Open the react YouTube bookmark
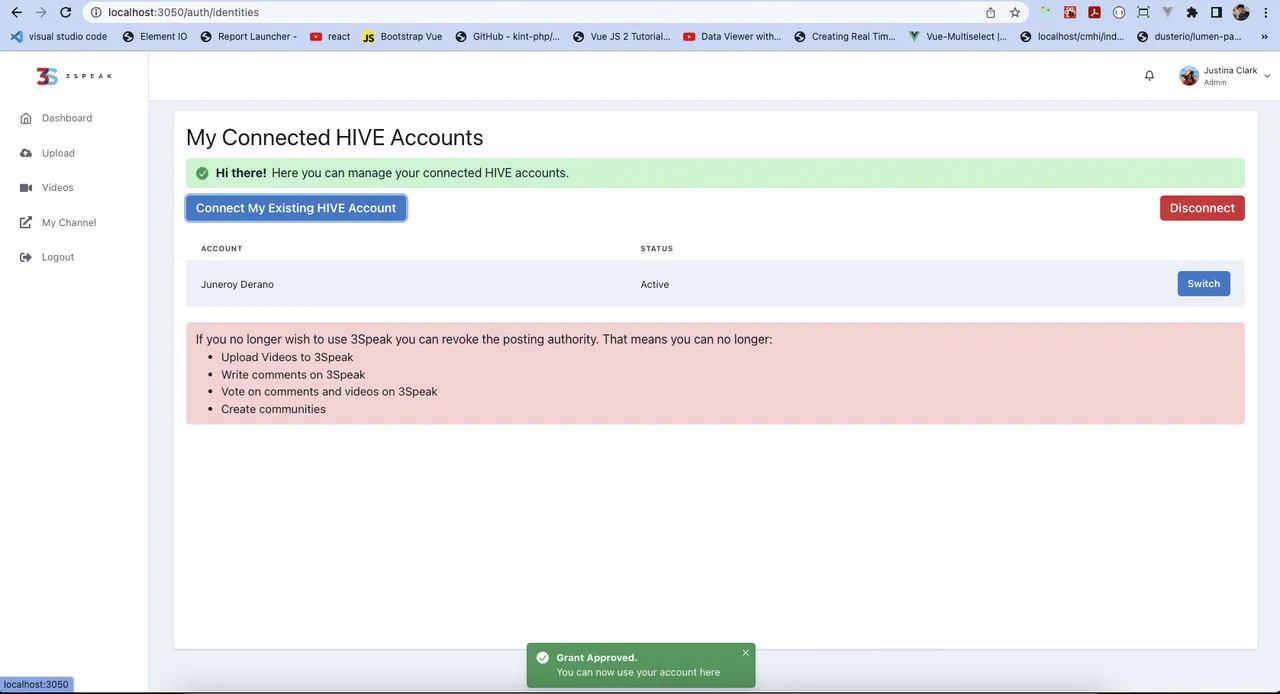The width and height of the screenshot is (1280, 694). point(330,36)
